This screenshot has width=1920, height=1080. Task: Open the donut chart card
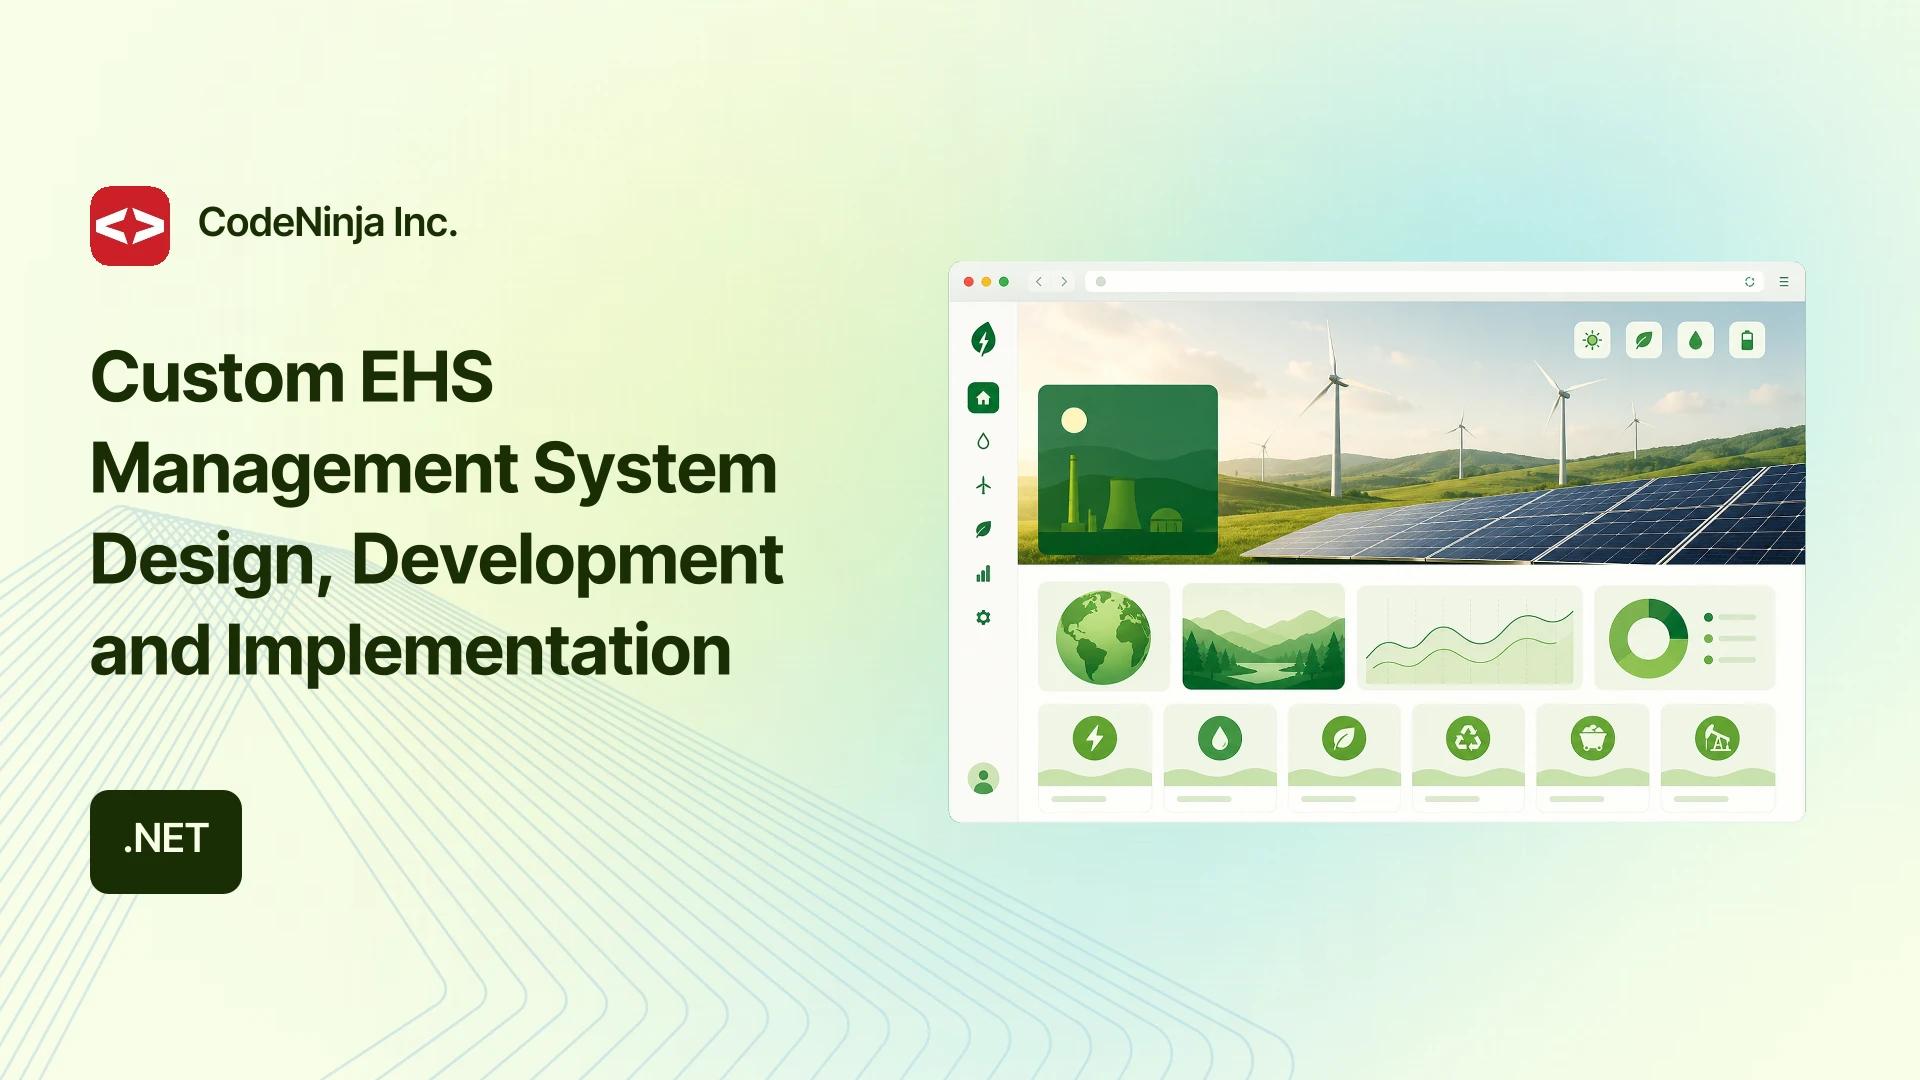[1685, 637]
